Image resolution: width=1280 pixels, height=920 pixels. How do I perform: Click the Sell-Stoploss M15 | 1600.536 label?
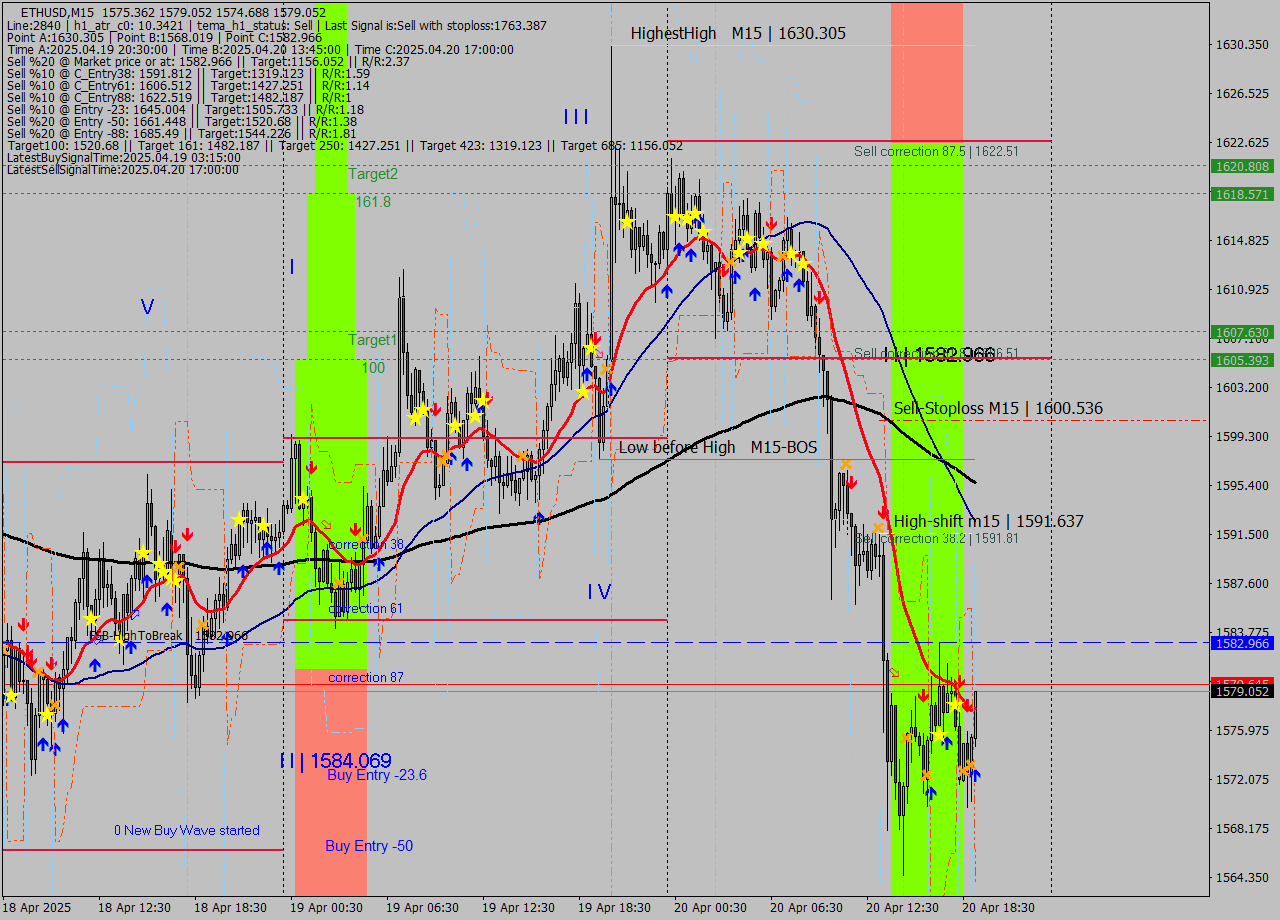click(x=998, y=408)
